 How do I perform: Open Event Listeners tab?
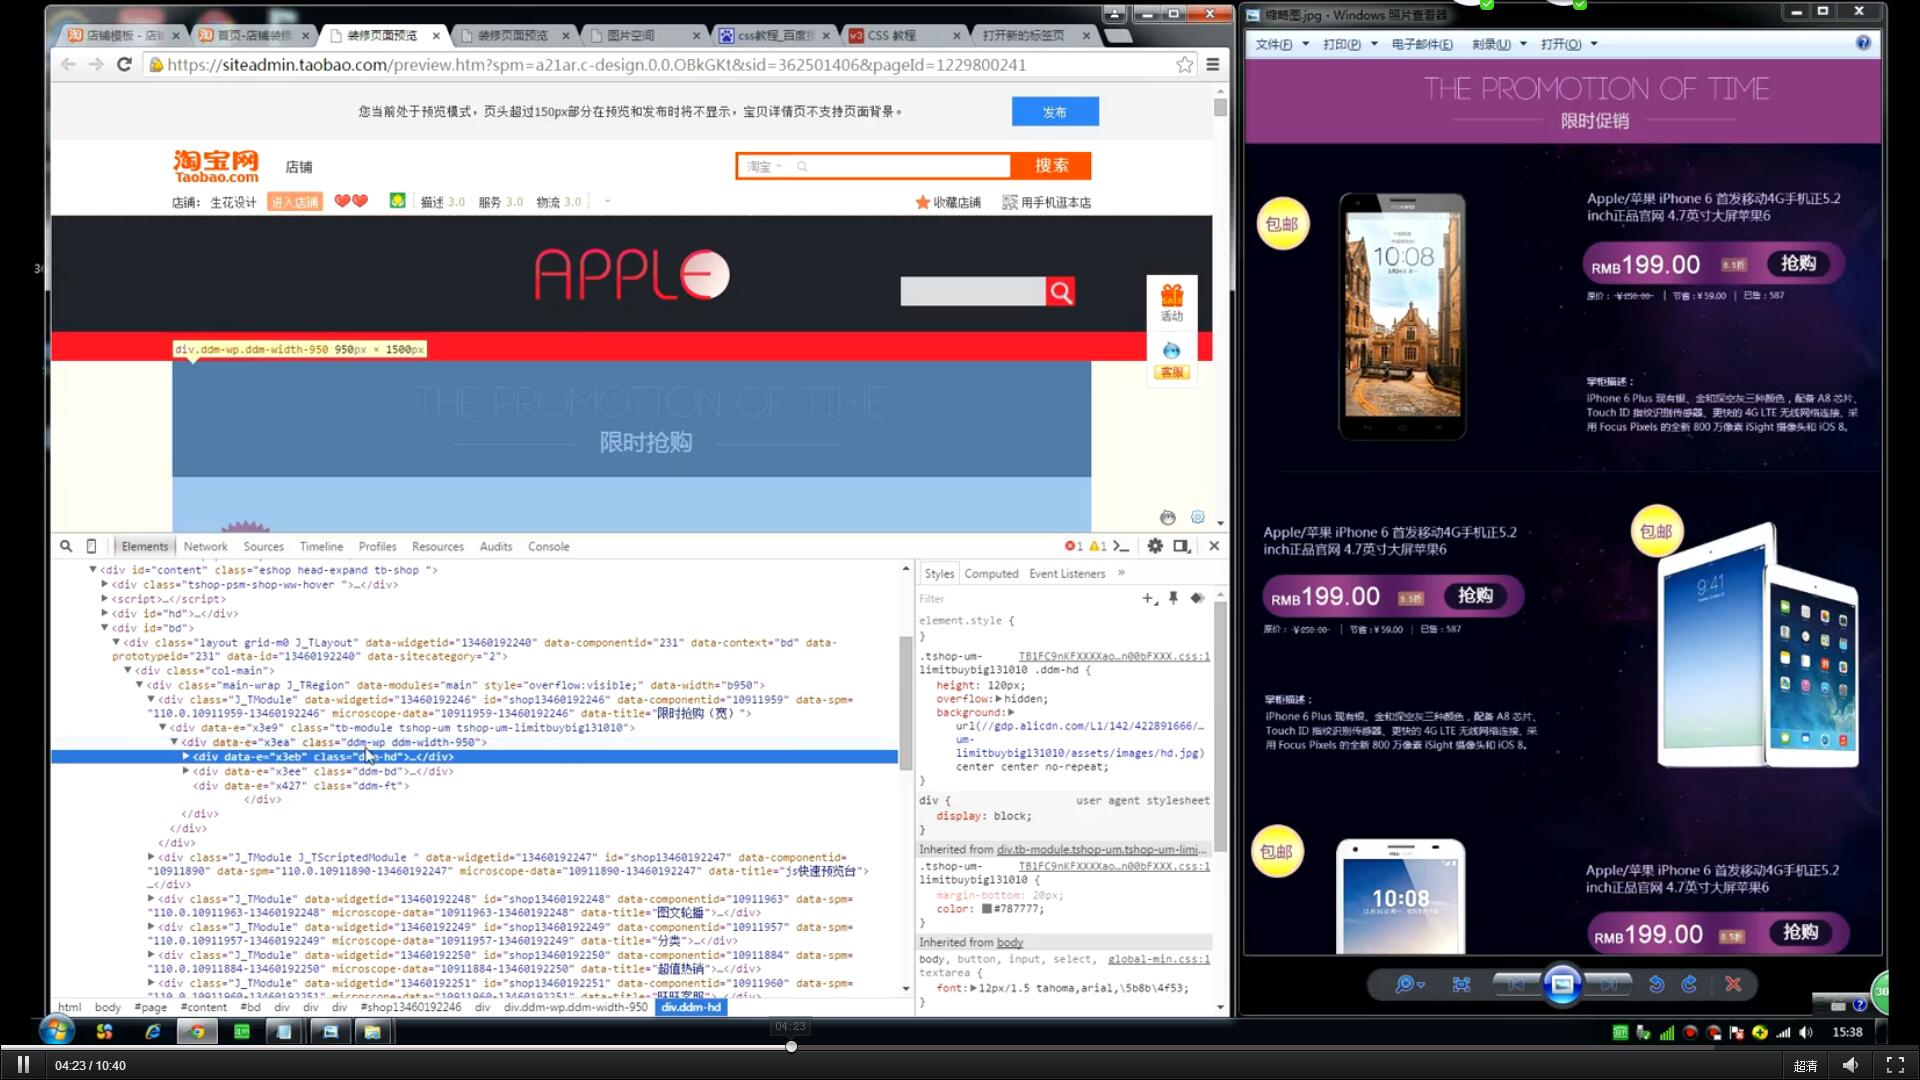tap(1067, 573)
